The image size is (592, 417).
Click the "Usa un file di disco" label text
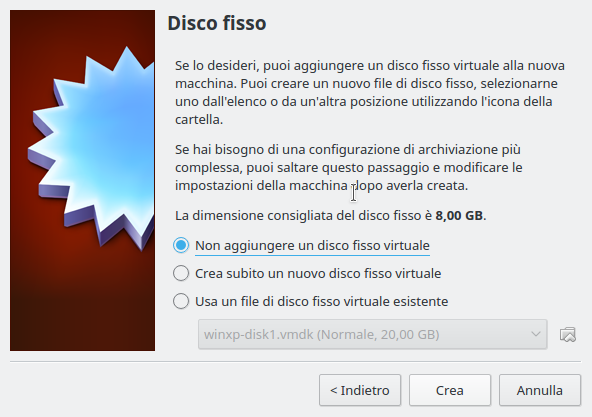[x=321, y=301]
